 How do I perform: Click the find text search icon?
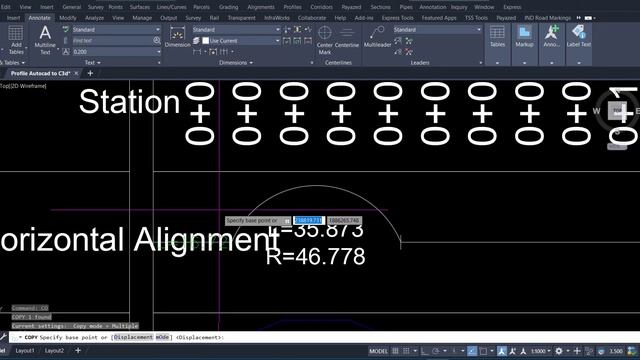[x=157, y=40]
